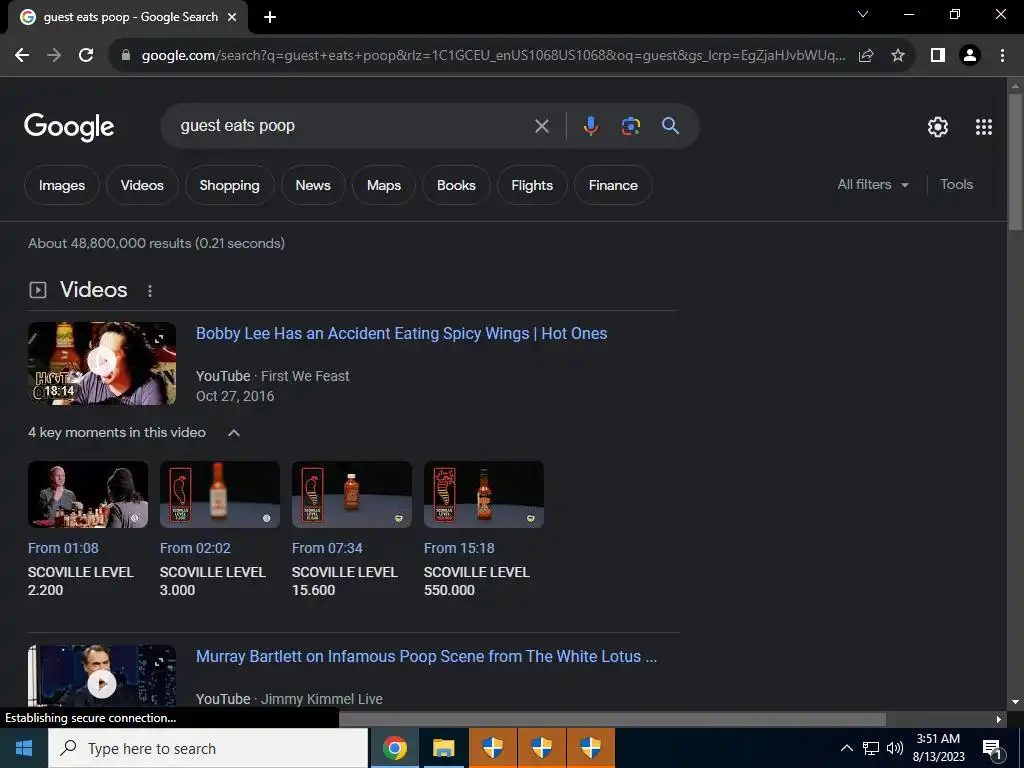Click the Tools button

click(957, 185)
